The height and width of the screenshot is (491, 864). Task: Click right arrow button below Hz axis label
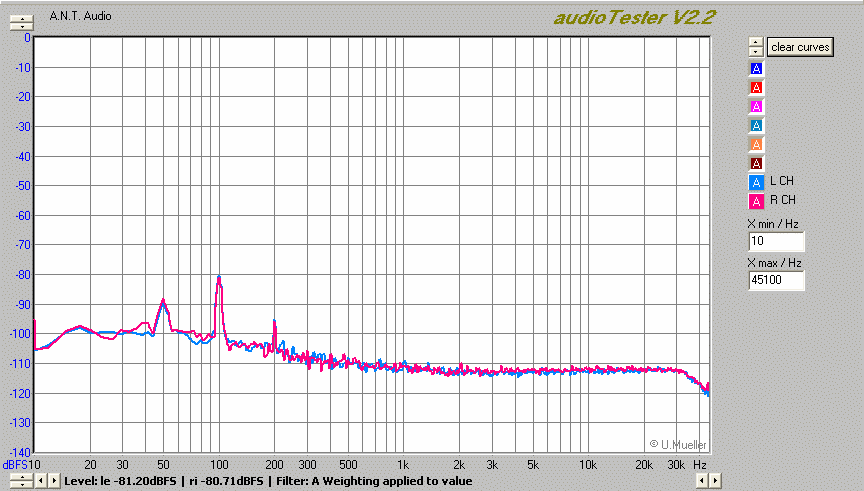tap(715, 481)
